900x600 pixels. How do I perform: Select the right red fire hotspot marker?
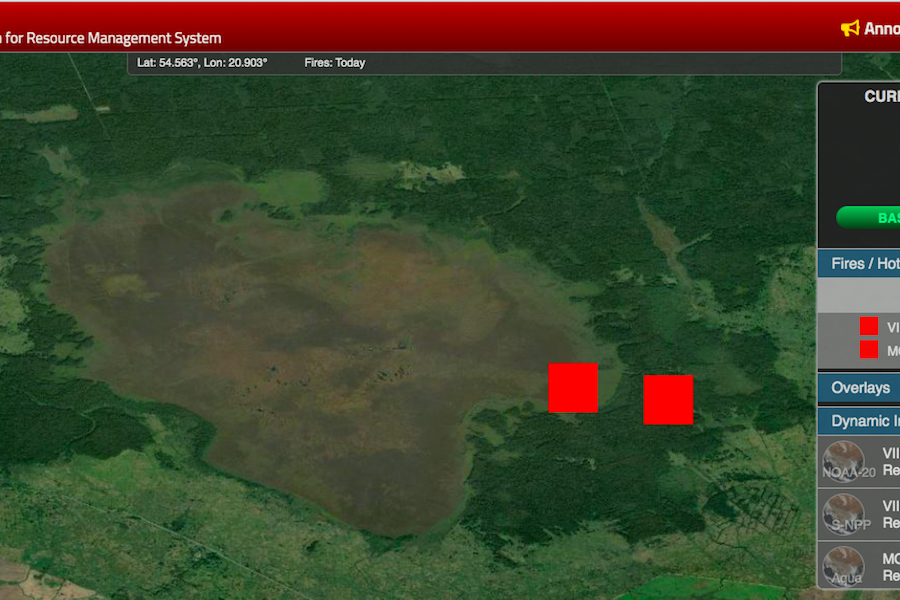668,400
